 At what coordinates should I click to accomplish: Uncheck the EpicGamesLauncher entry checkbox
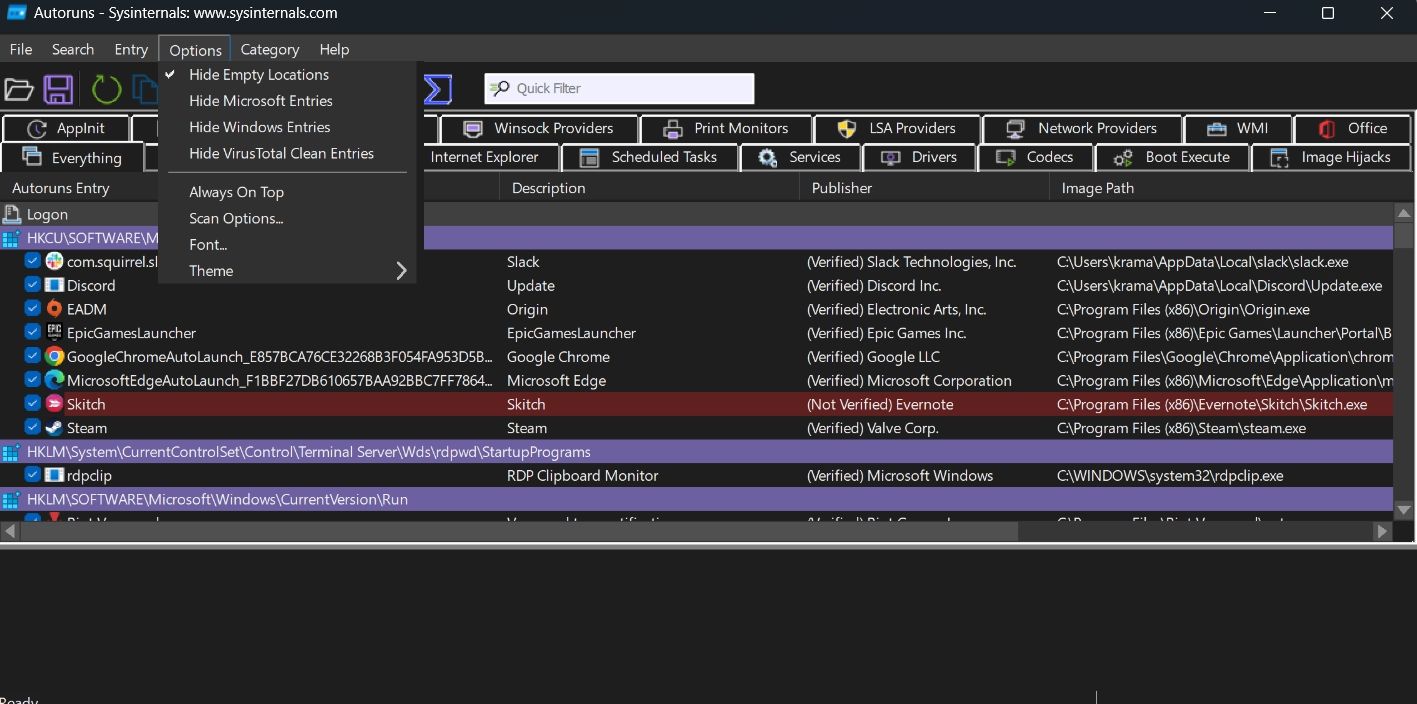click(x=32, y=333)
